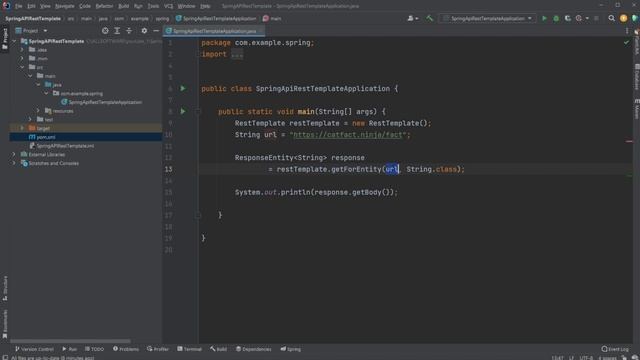Run with coverage from the toolbar

pos(567,18)
